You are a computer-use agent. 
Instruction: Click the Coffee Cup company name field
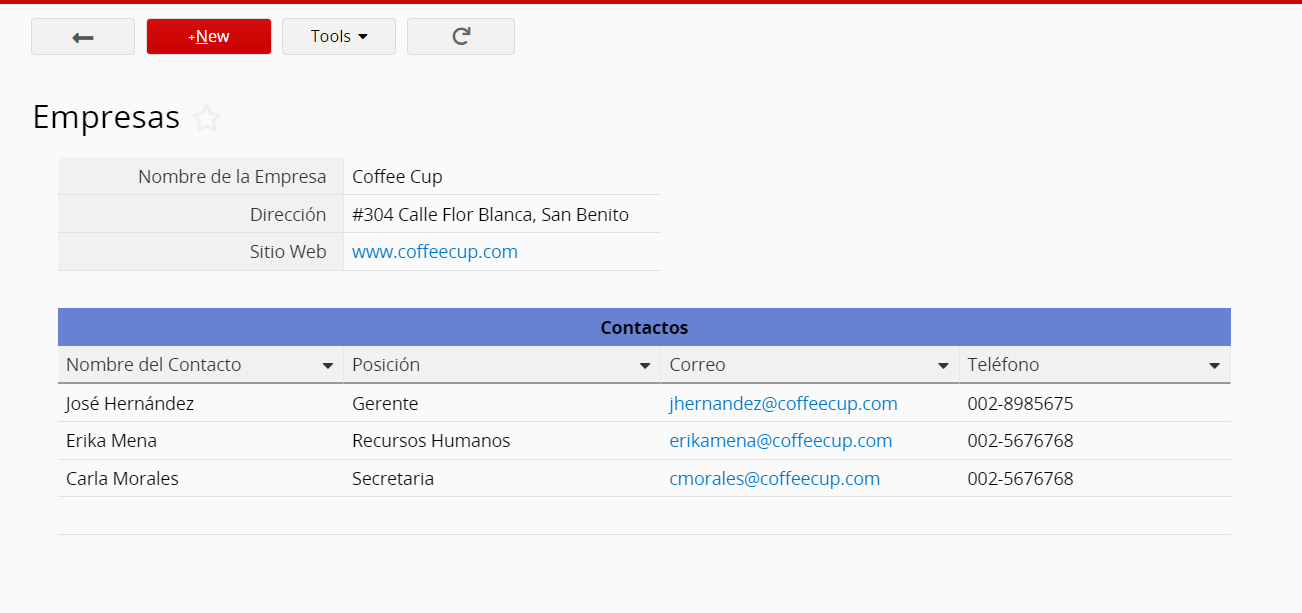coord(397,177)
